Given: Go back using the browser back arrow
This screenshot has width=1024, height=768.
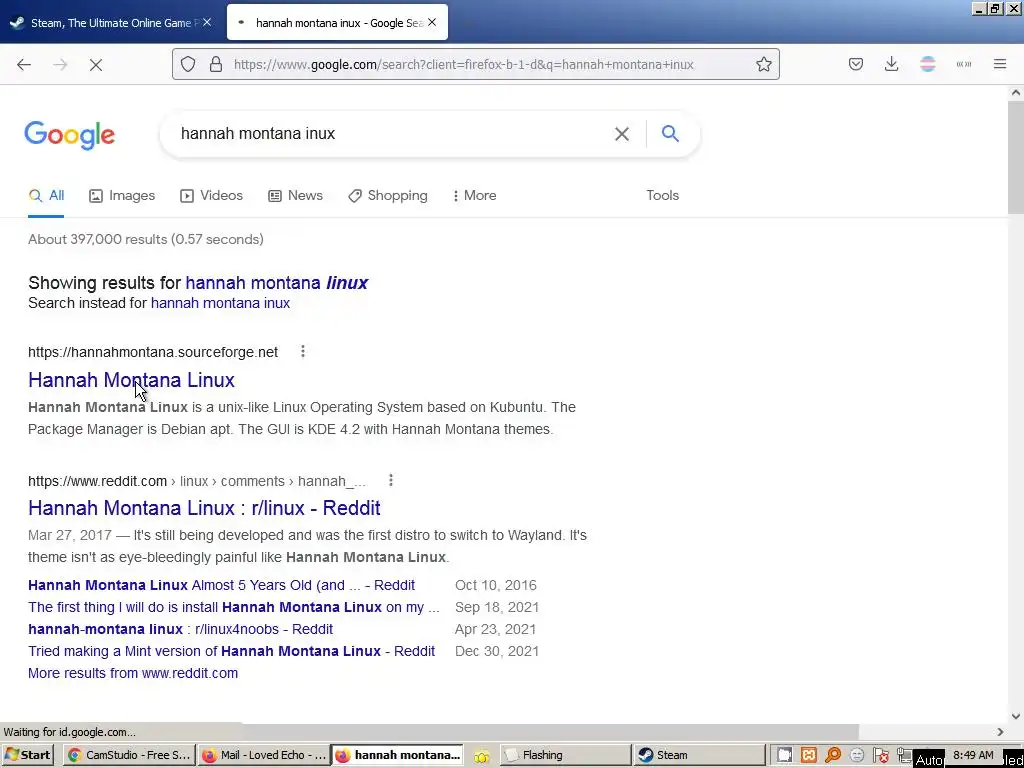Looking at the screenshot, I should click(x=24, y=64).
